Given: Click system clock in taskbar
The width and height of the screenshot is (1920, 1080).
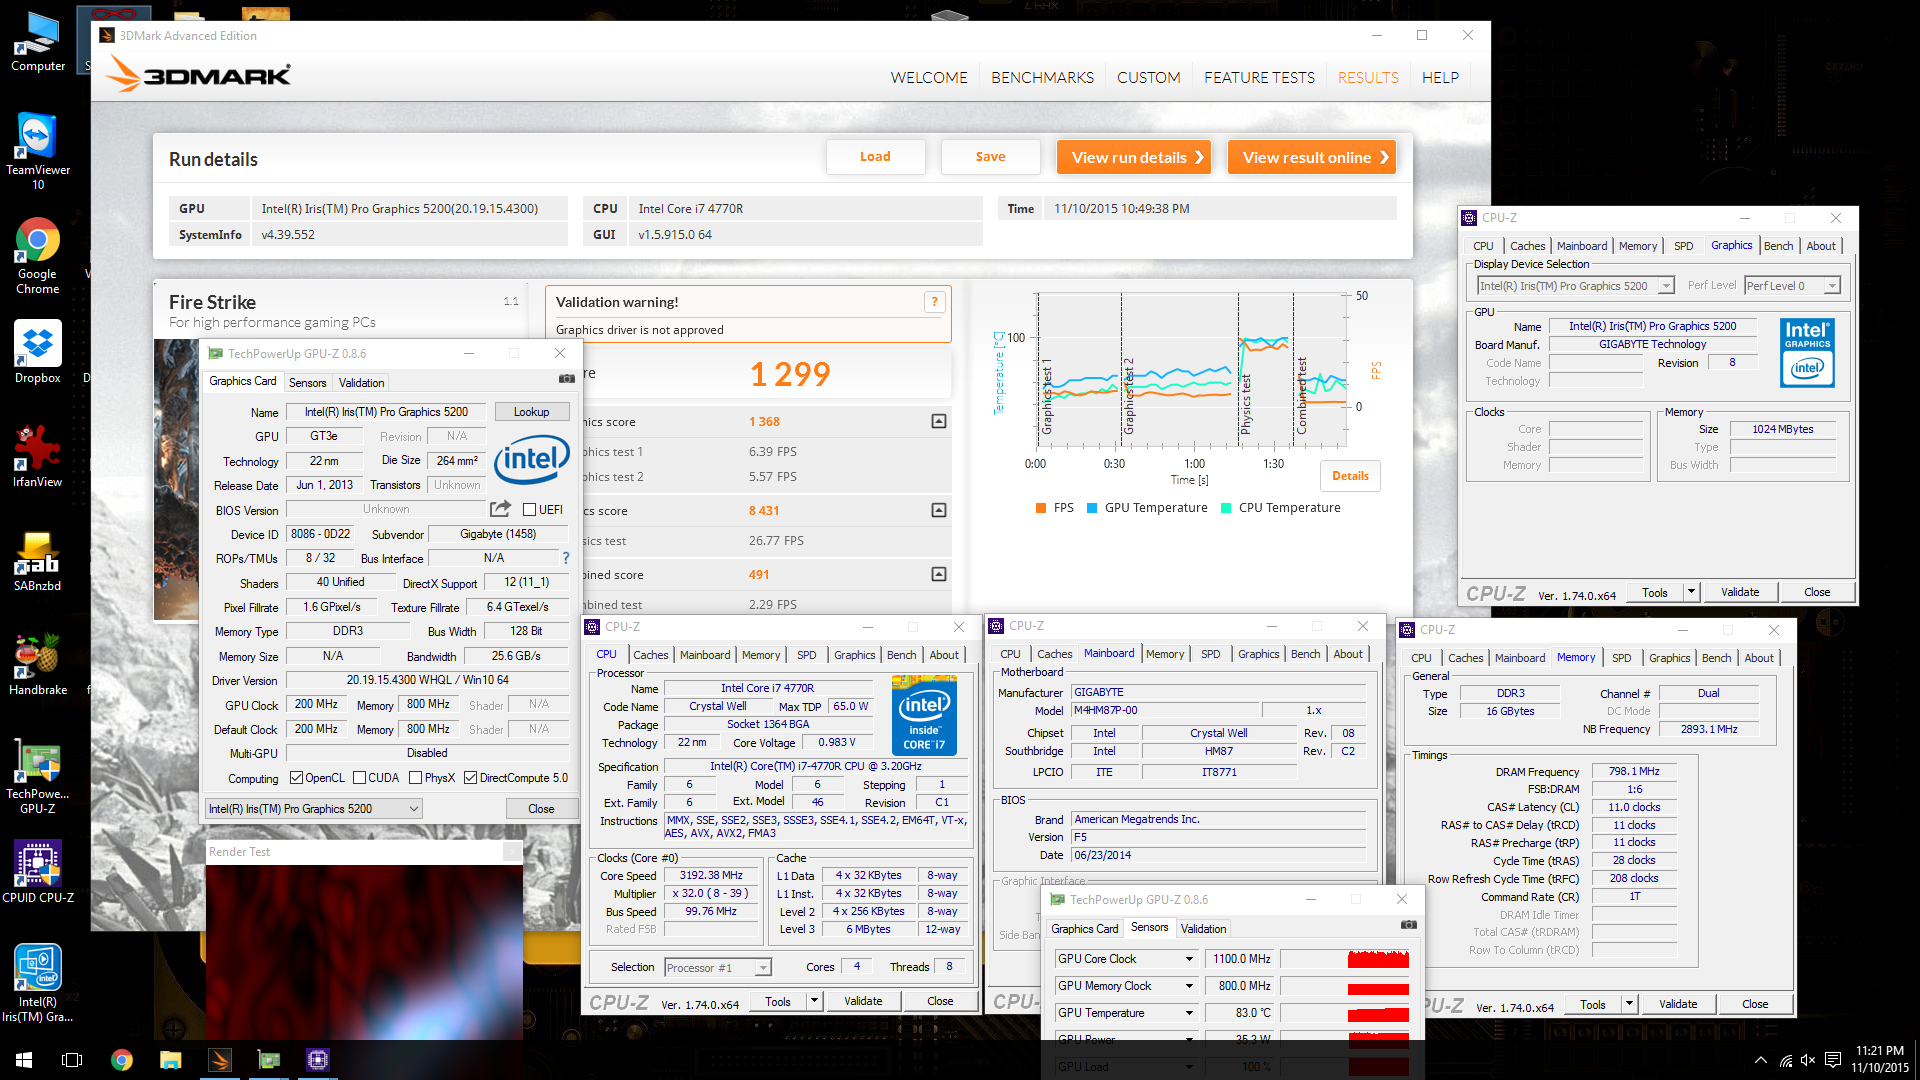Looking at the screenshot, I should pyautogui.click(x=1880, y=1059).
